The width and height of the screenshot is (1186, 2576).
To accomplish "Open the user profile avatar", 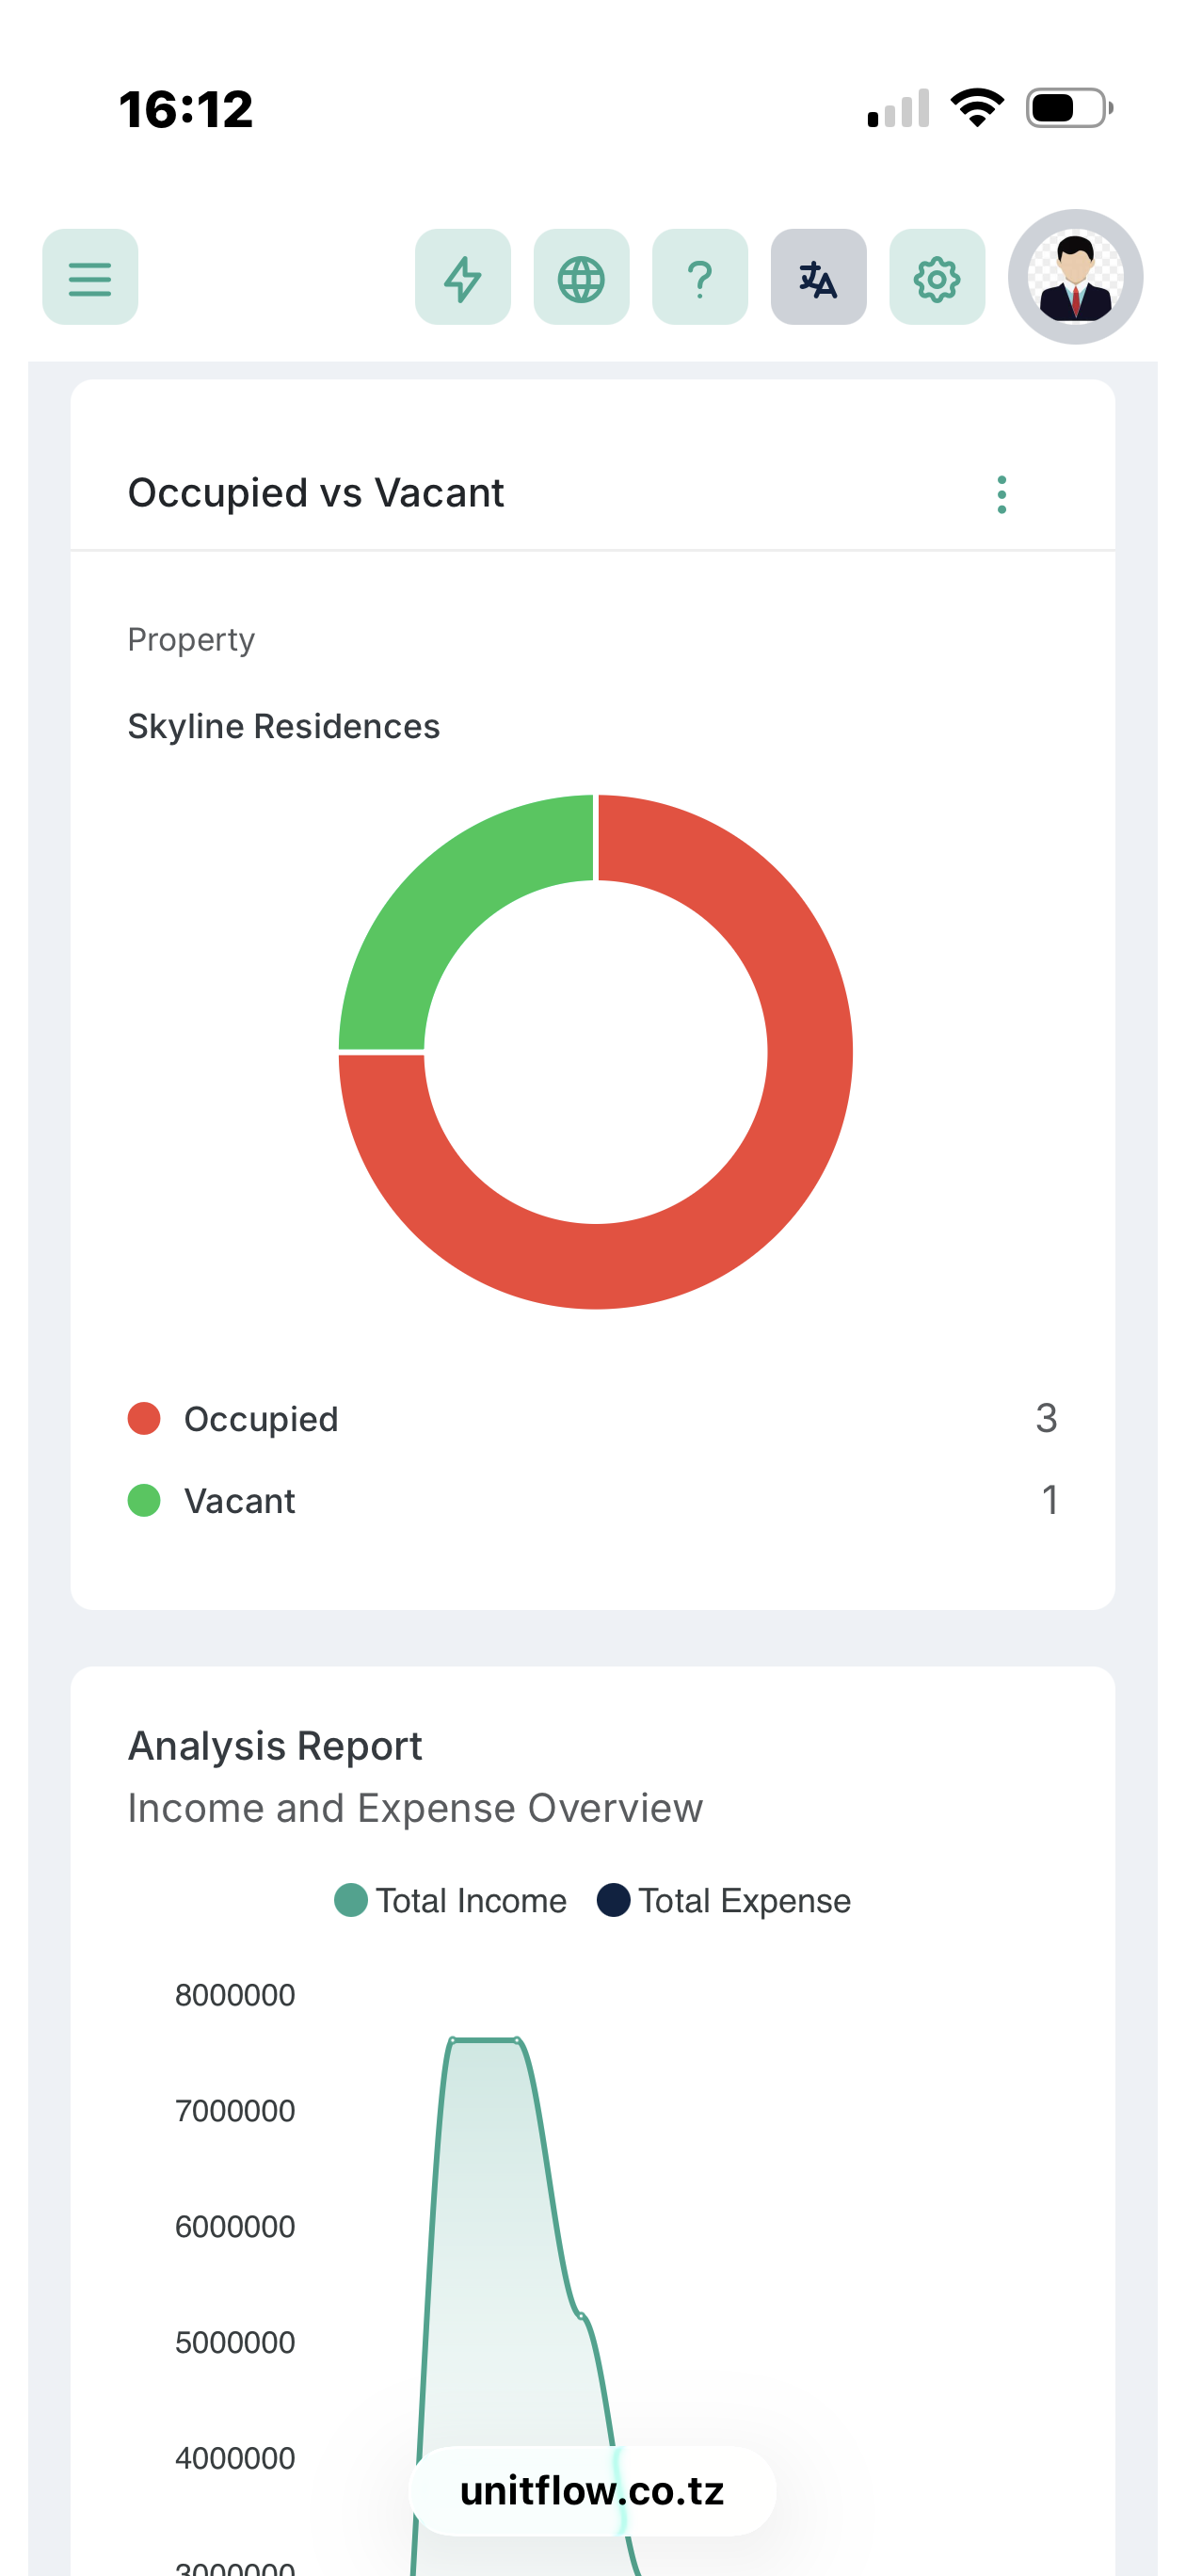I will tap(1075, 277).
